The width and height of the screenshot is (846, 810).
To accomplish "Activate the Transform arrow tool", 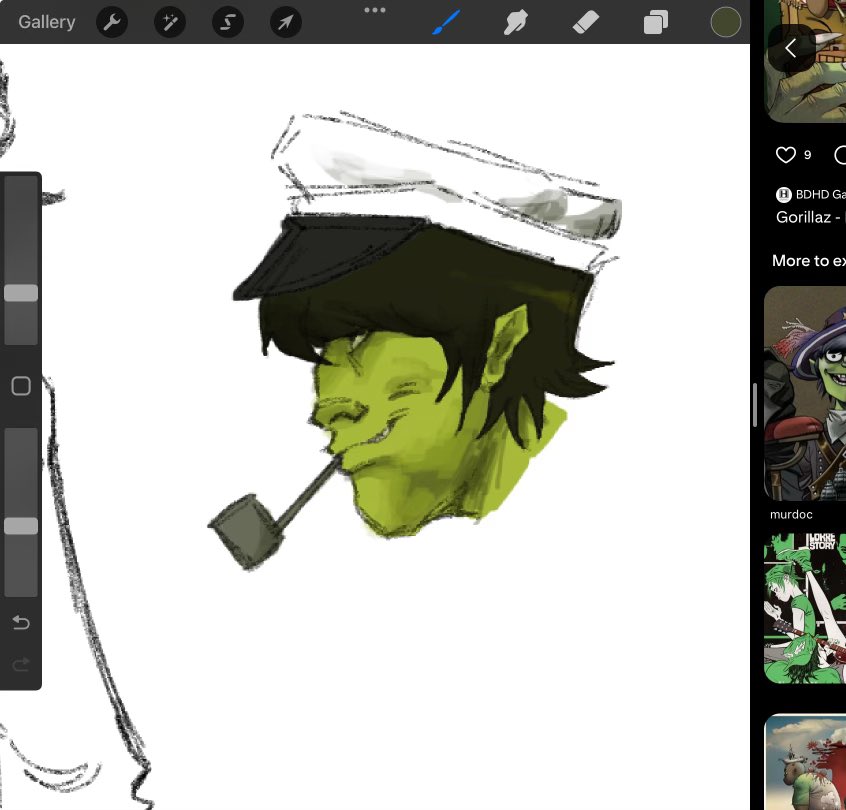I will (x=285, y=22).
